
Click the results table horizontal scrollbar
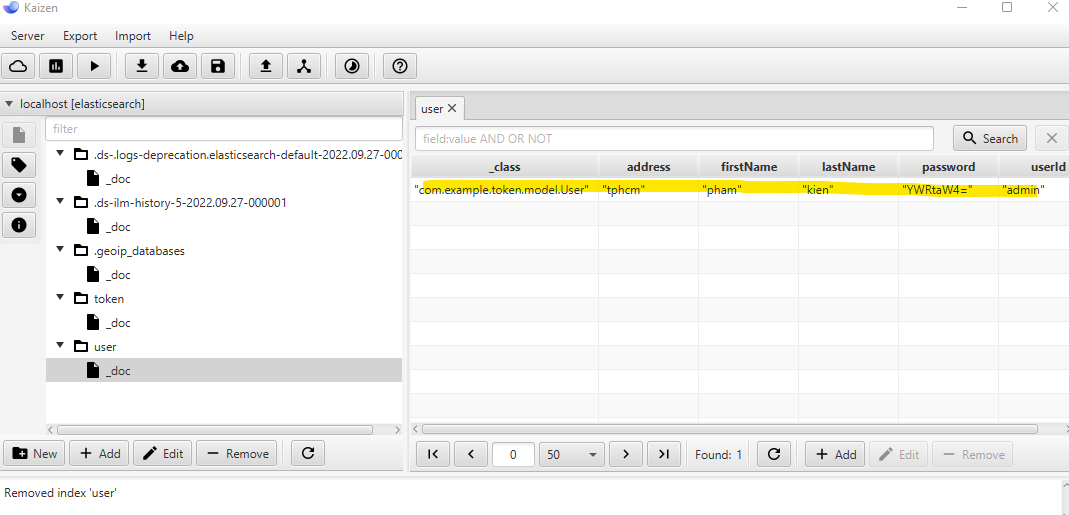pyautogui.click(x=729, y=429)
